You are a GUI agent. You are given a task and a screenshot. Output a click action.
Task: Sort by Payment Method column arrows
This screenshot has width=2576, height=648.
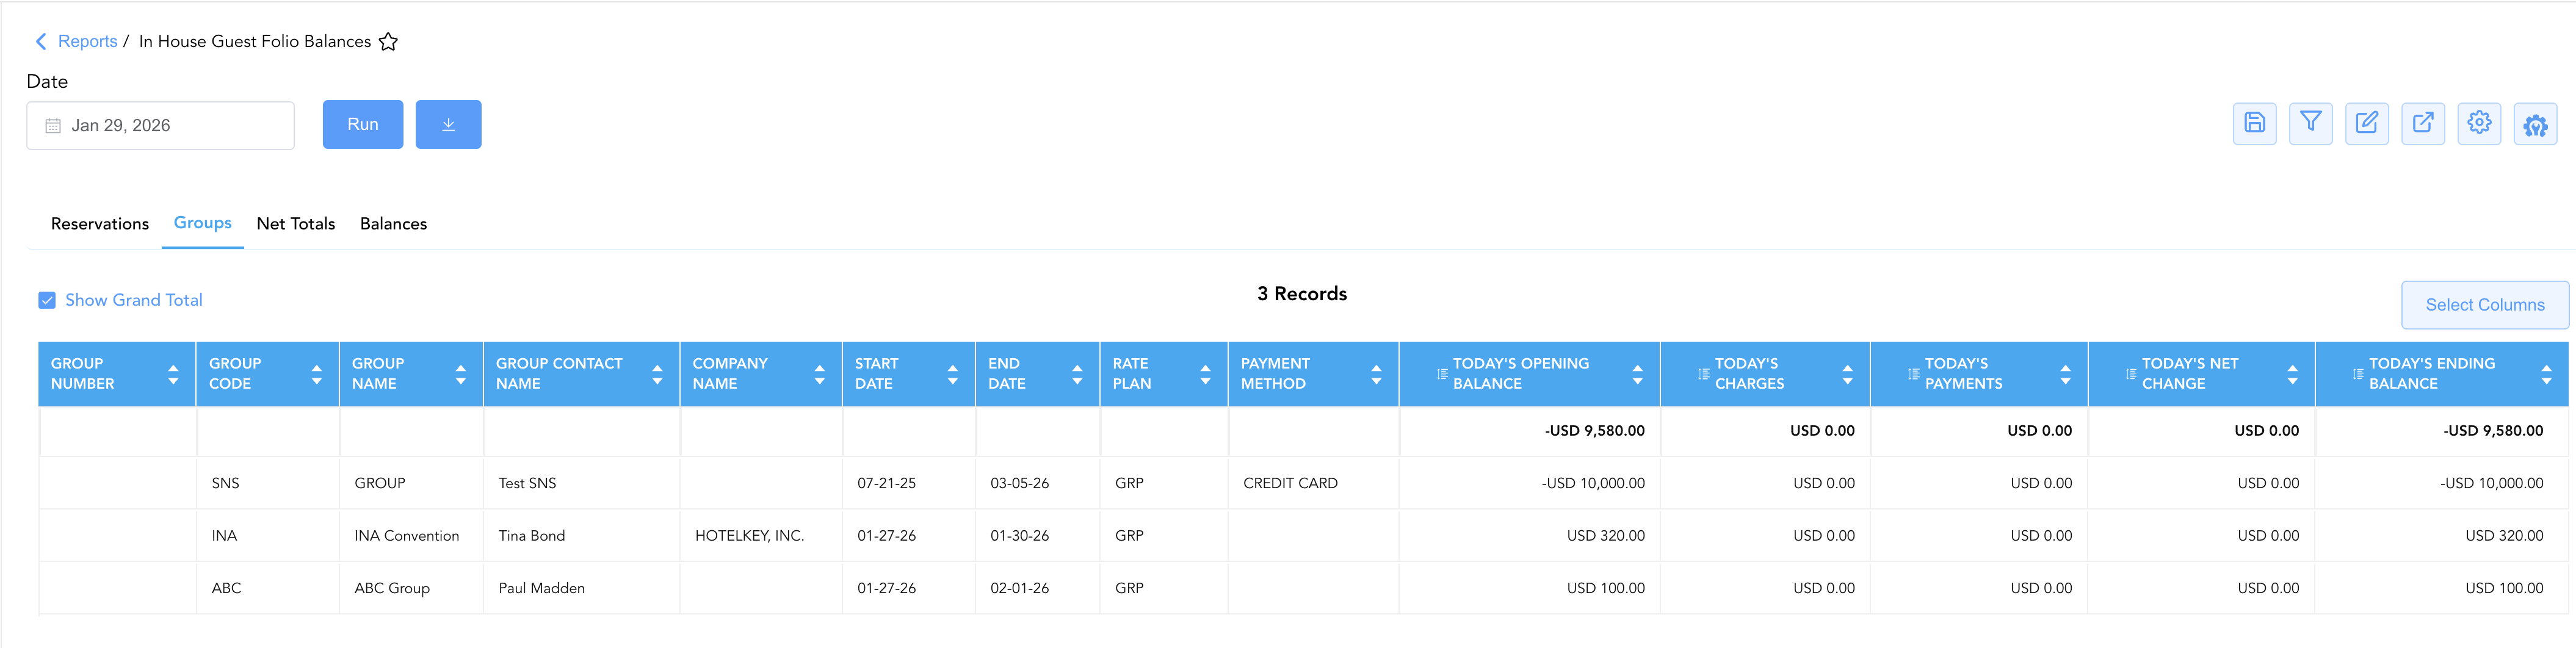[1376, 374]
